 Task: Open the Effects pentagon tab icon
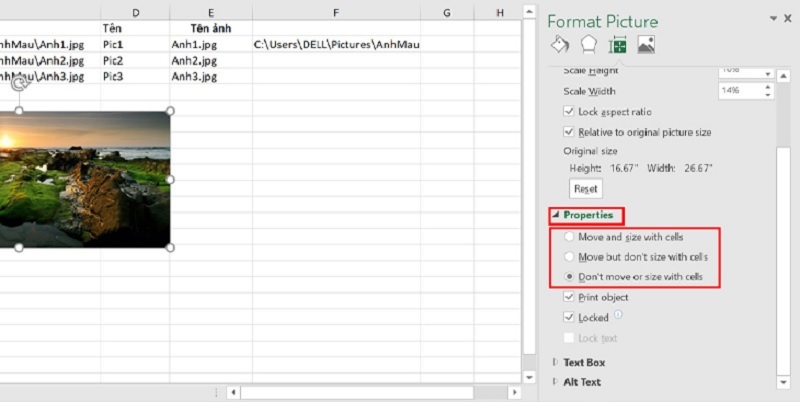pos(589,45)
